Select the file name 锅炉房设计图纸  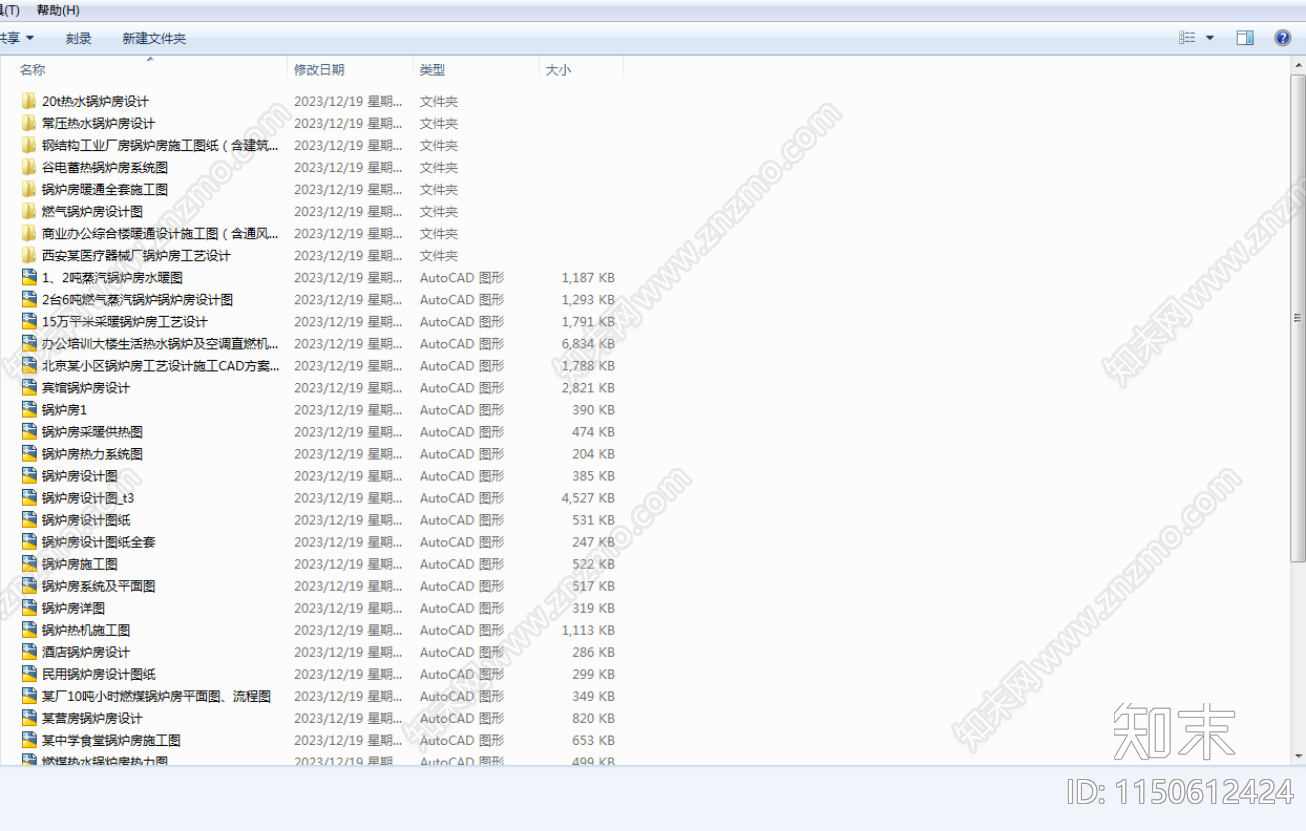click(x=86, y=520)
